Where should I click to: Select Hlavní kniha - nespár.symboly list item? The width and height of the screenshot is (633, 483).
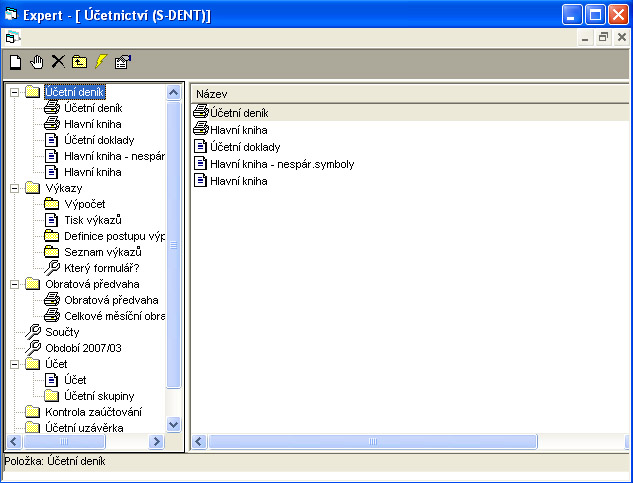coord(281,164)
